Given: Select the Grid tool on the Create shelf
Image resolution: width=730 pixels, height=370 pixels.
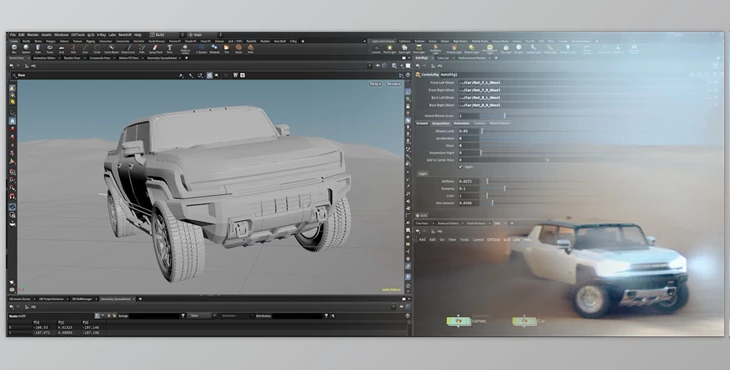Looking at the screenshot, I should [x=61, y=48].
